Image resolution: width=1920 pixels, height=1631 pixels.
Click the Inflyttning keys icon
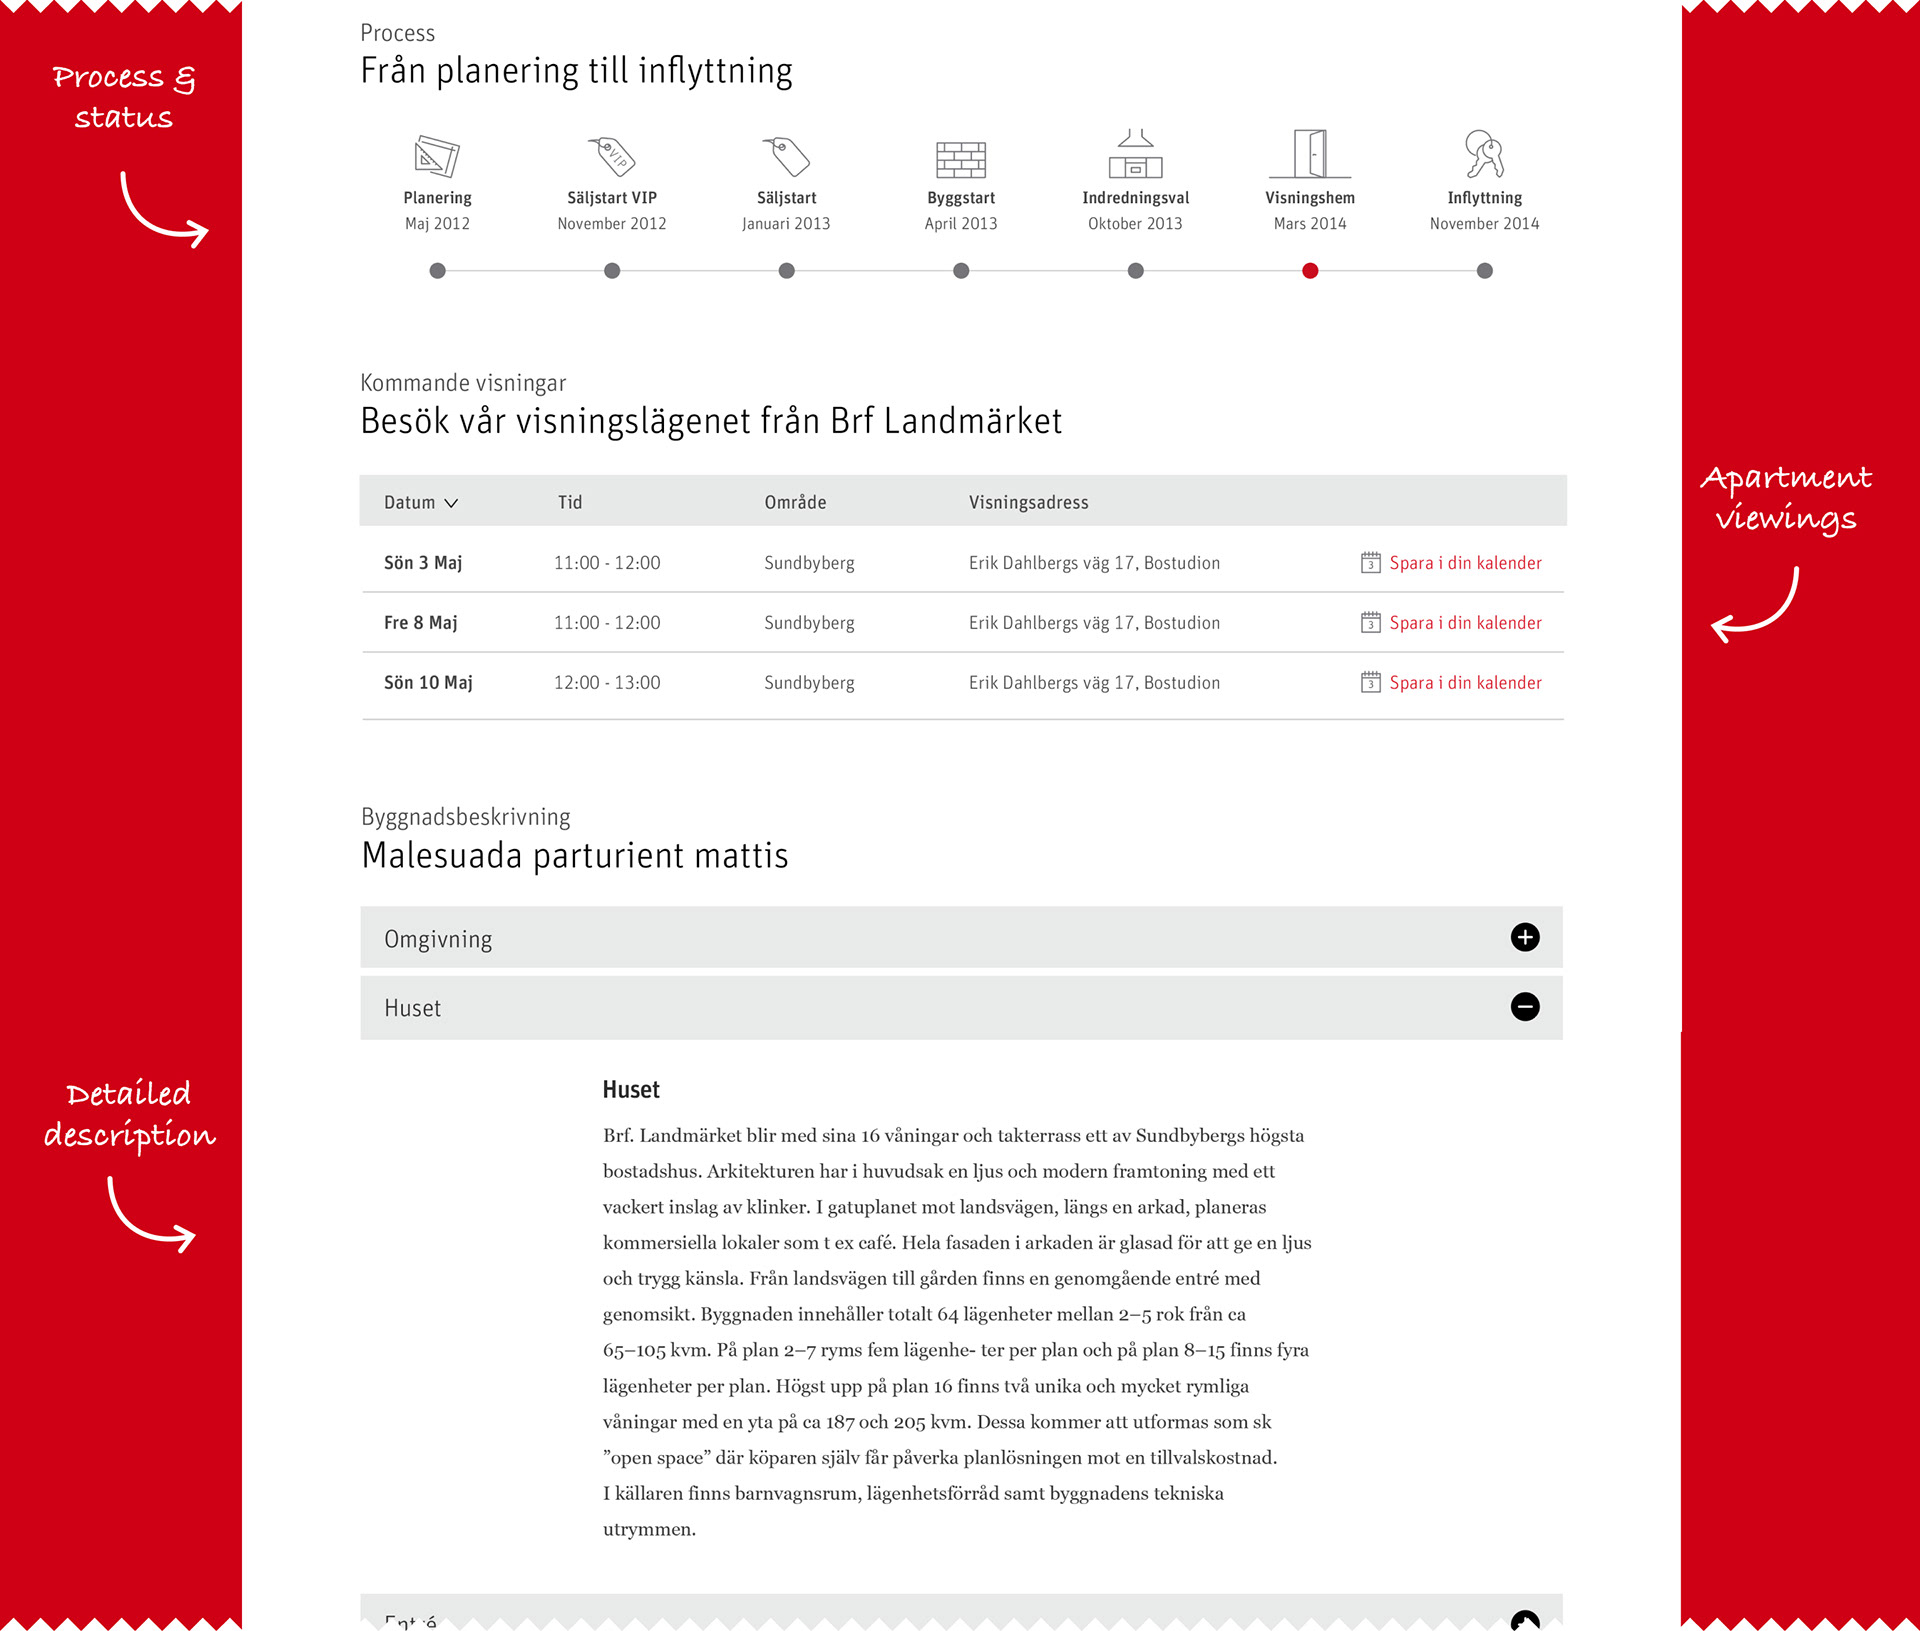(1484, 154)
